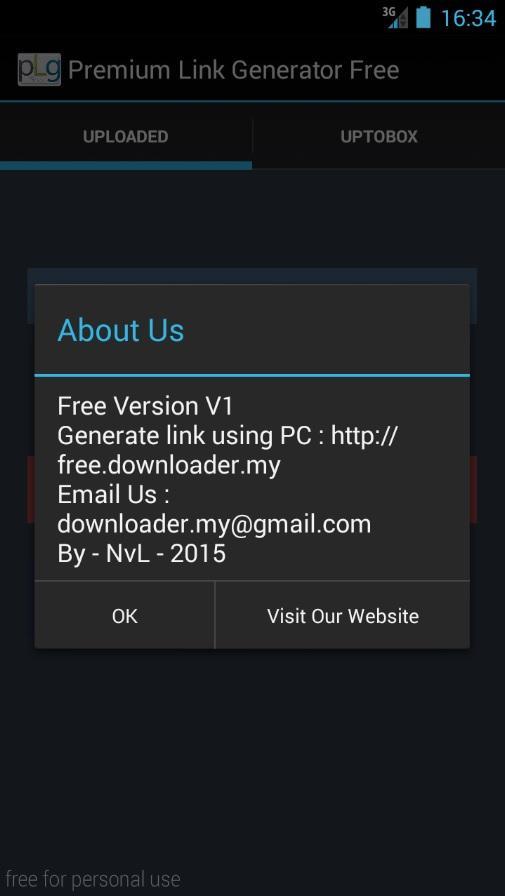Tap the 3G signal strength icon
The height and width of the screenshot is (896, 505).
[x=395, y=18]
